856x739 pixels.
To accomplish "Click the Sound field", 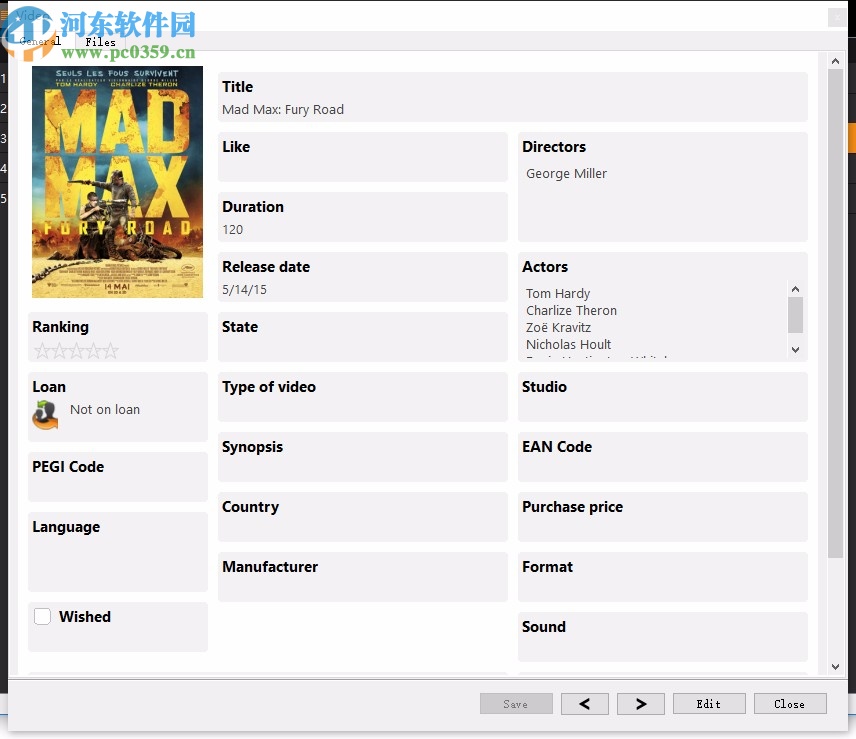I will [663, 637].
